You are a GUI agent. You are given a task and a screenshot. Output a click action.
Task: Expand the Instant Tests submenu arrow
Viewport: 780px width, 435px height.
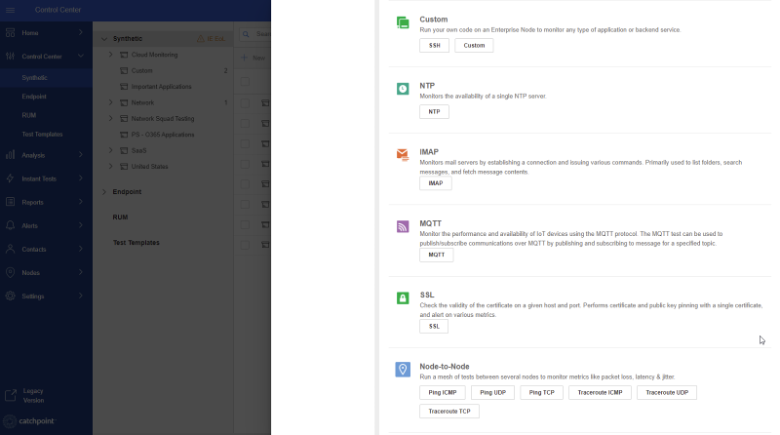(x=81, y=178)
